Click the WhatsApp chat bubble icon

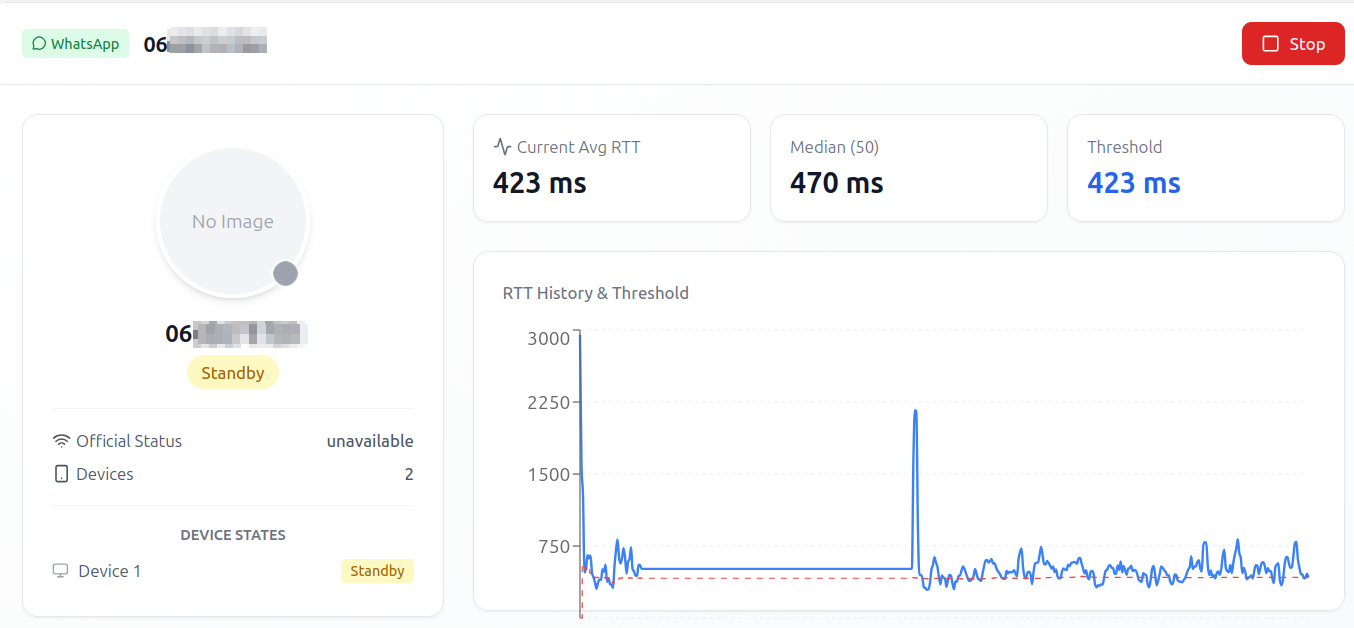tap(39, 44)
